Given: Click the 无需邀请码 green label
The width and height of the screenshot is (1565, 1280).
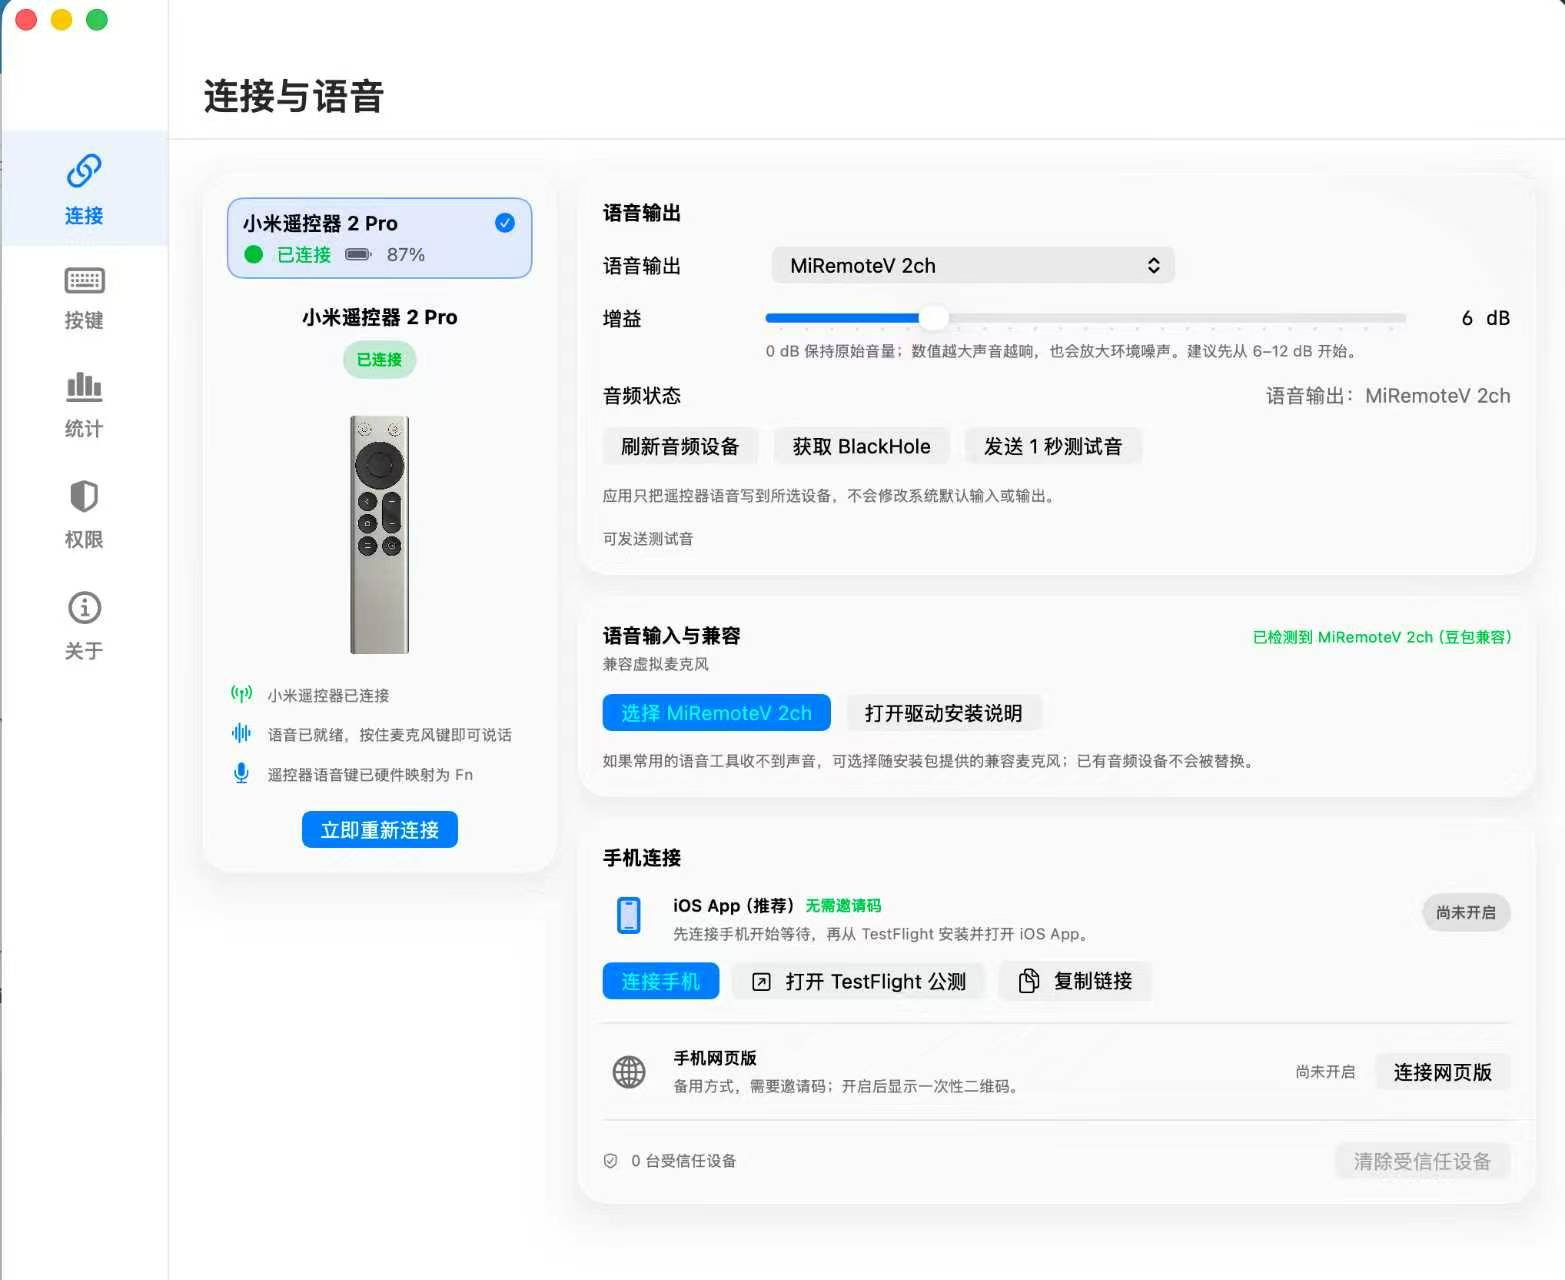Looking at the screenshot, I should point(843,905).
